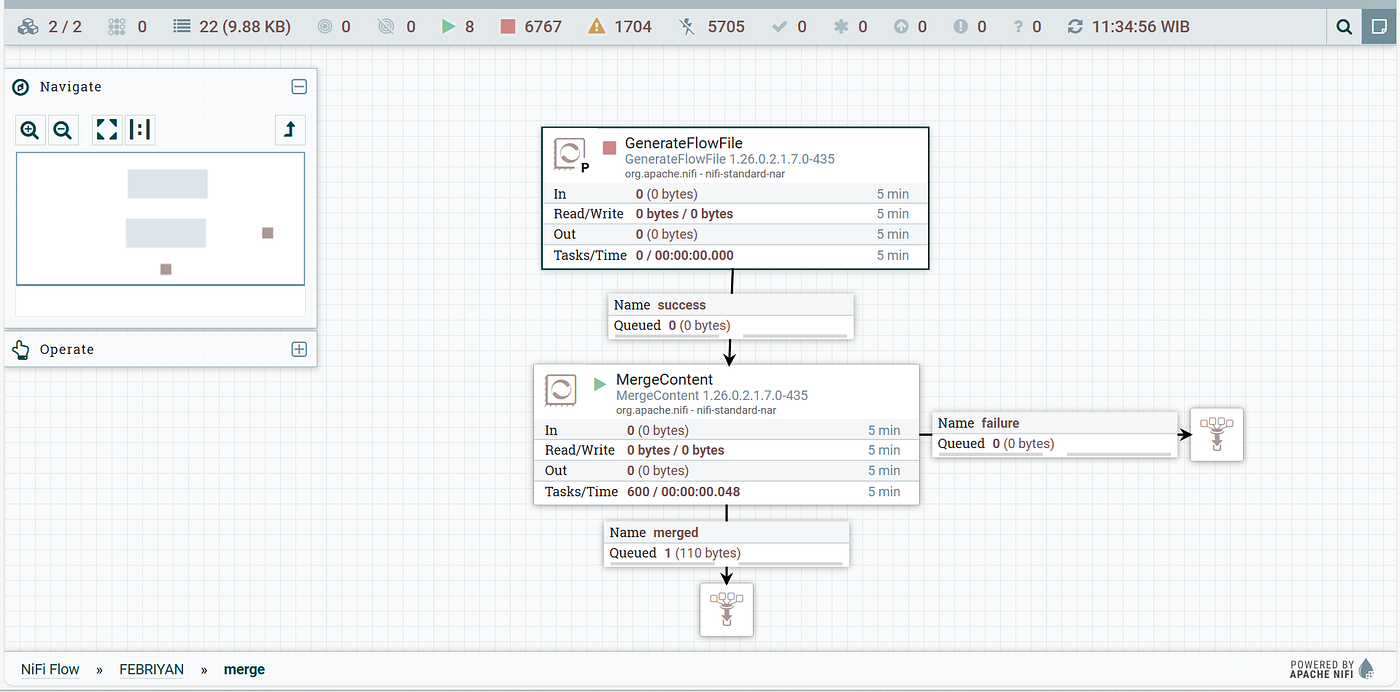Click the merge breadcrumb
This screenshot has height=692, width=1400.
coord(245,670)
